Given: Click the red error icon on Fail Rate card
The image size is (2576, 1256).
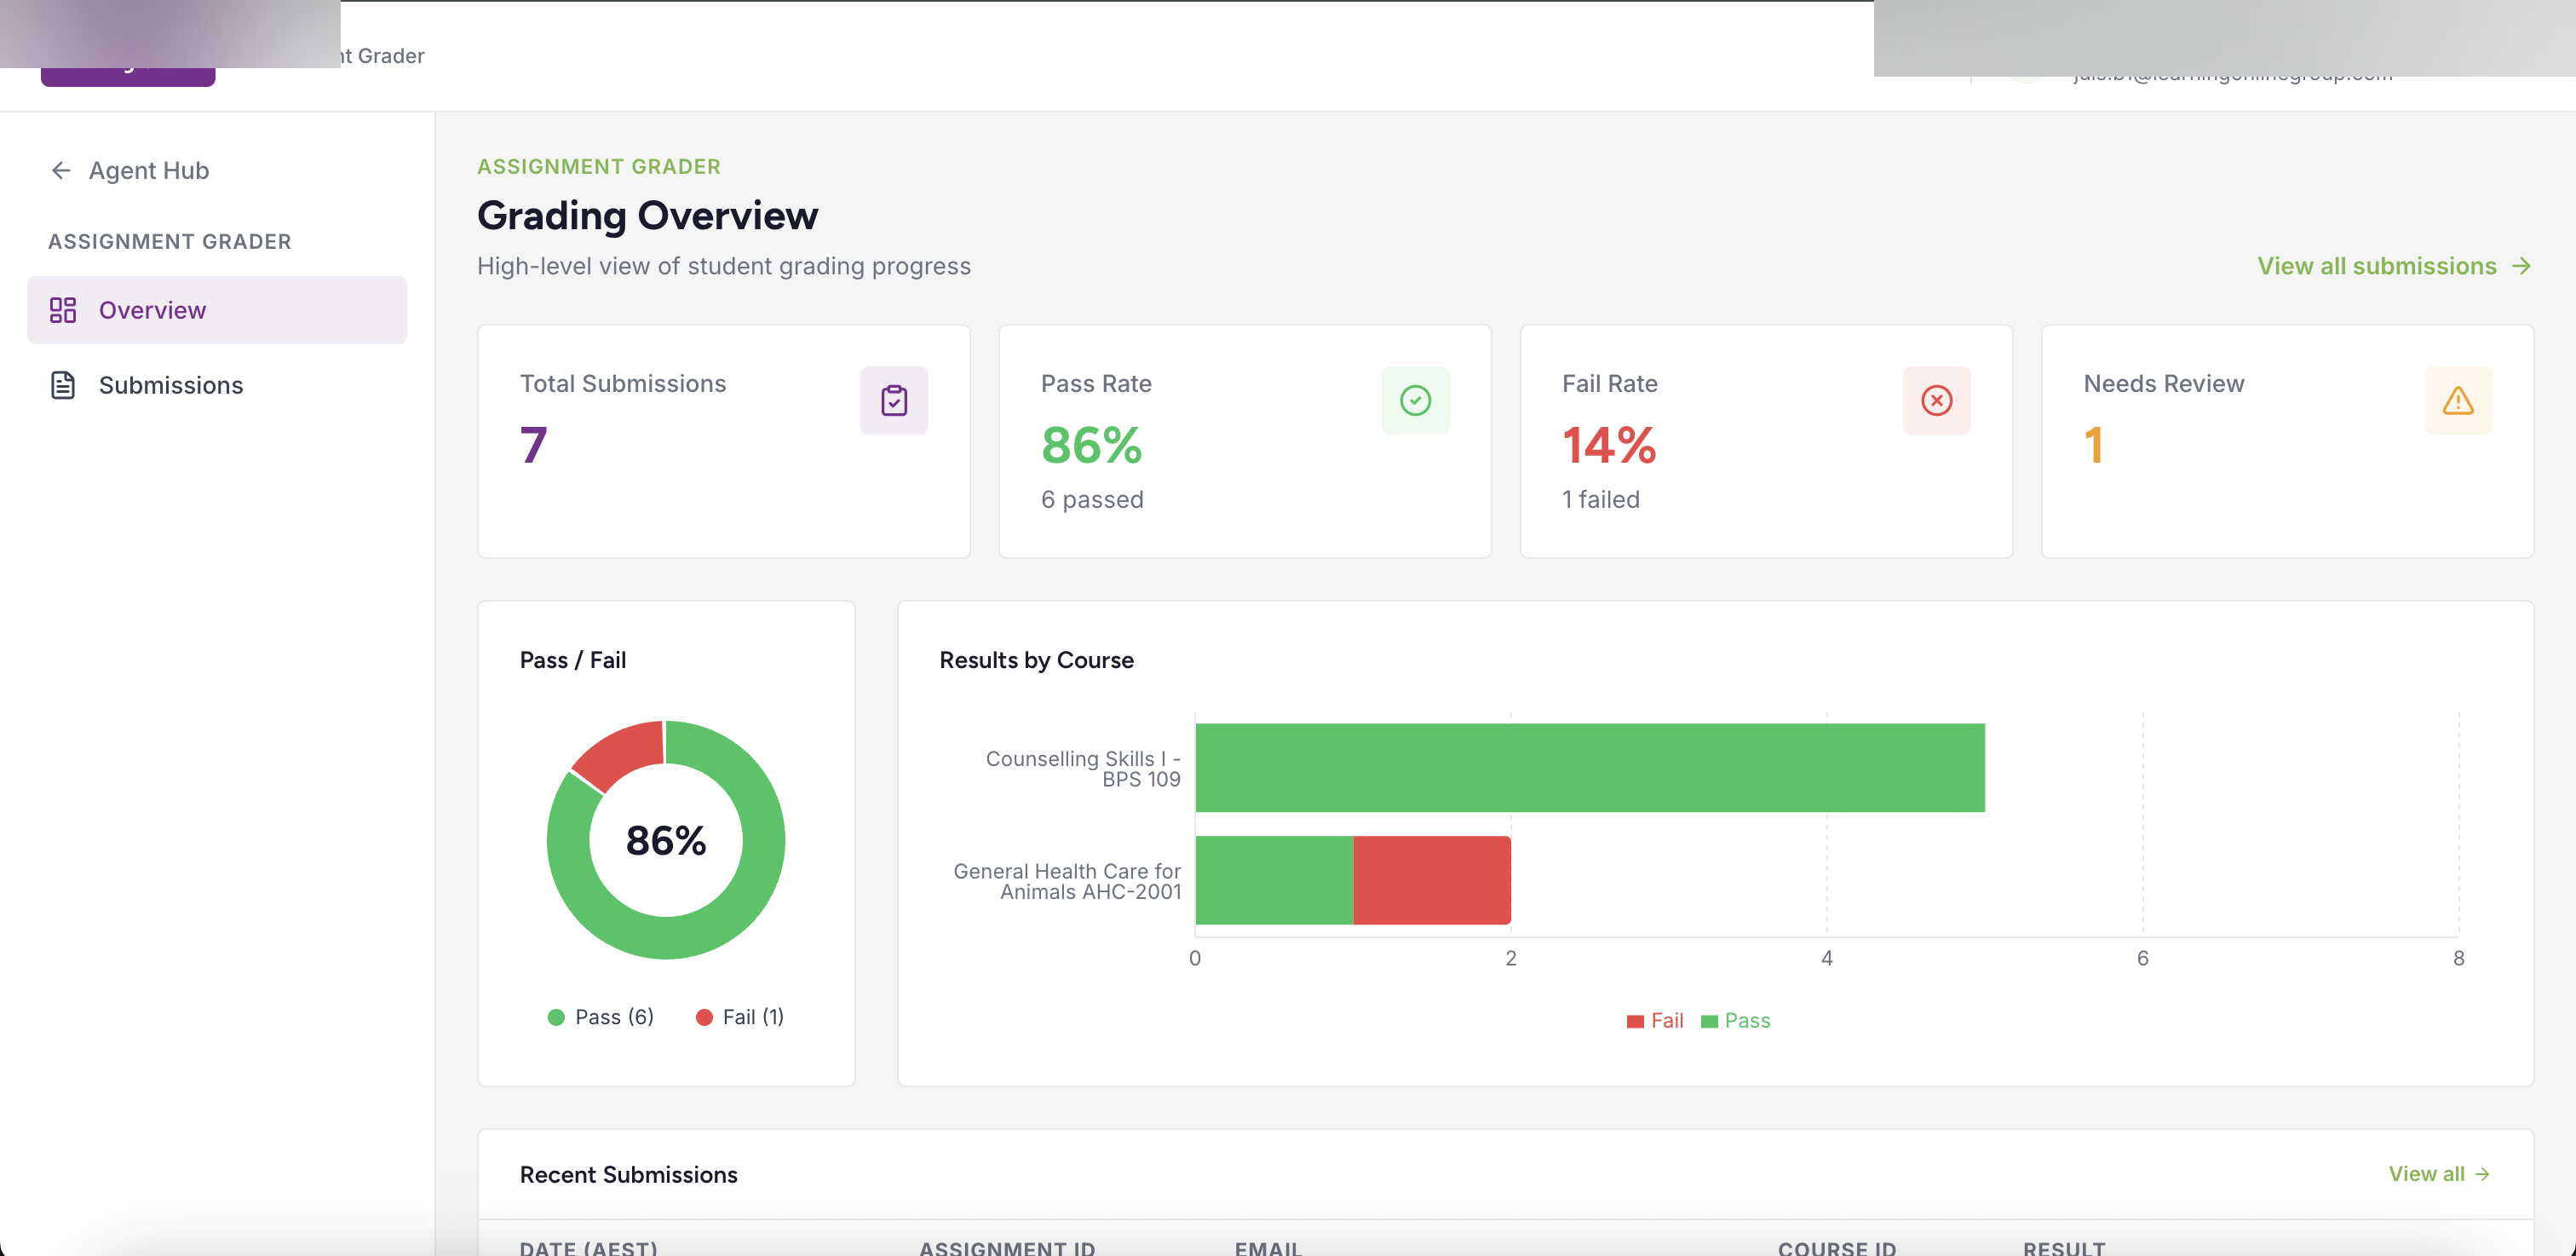Looking at the screenshot, I should pyautogui.click(x=1937, y=400).
